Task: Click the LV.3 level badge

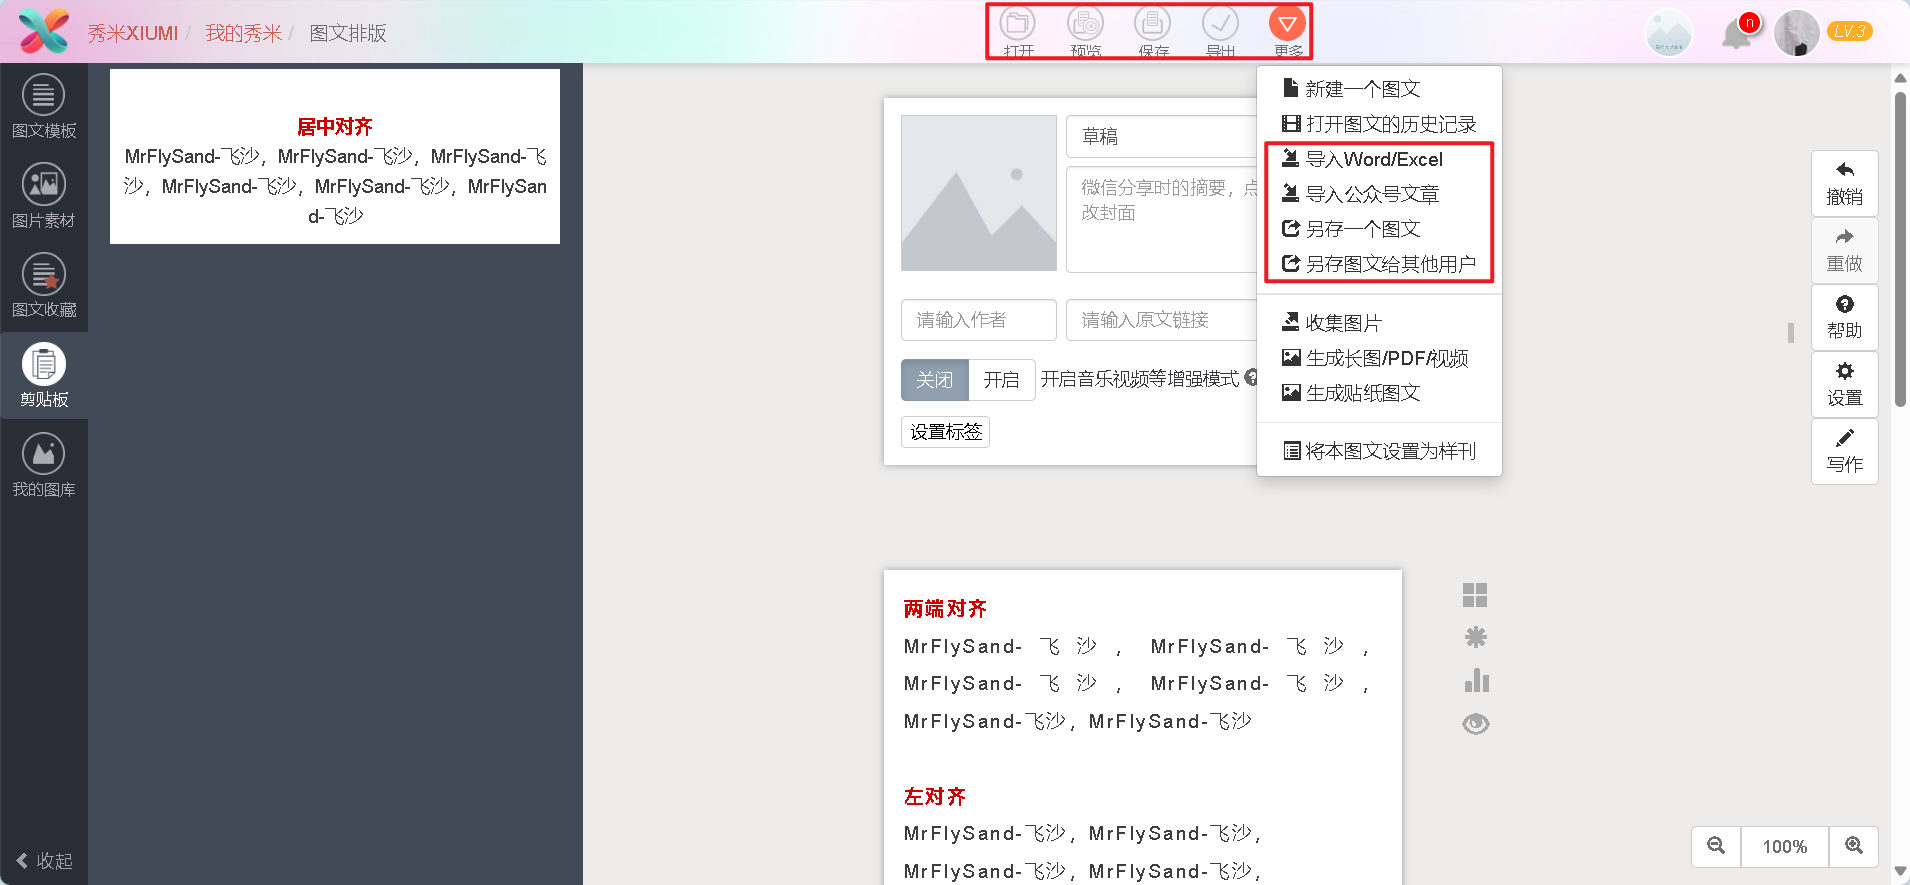Action: pos(1850,31)
